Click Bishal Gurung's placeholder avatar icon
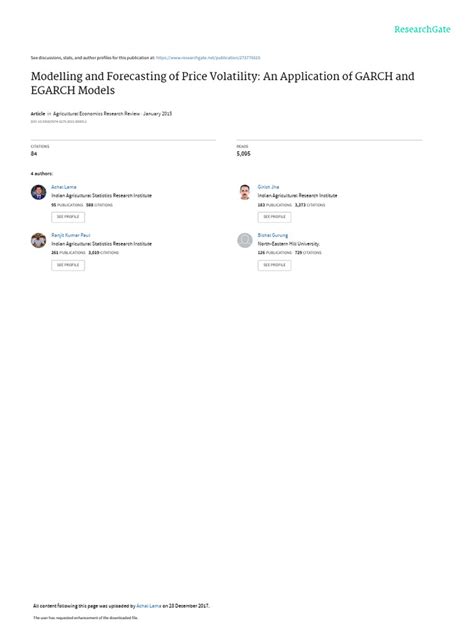This screenshot has width=474, height=632. 245,241
